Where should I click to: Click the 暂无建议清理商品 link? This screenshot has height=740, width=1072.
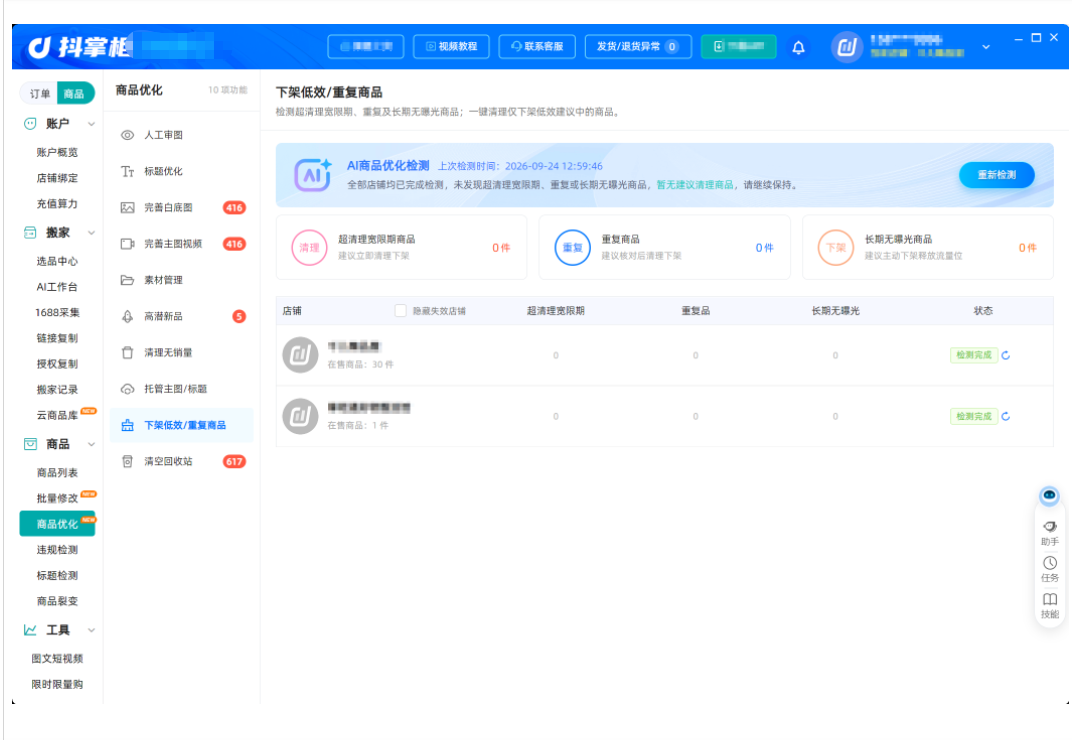click(695, 185)
